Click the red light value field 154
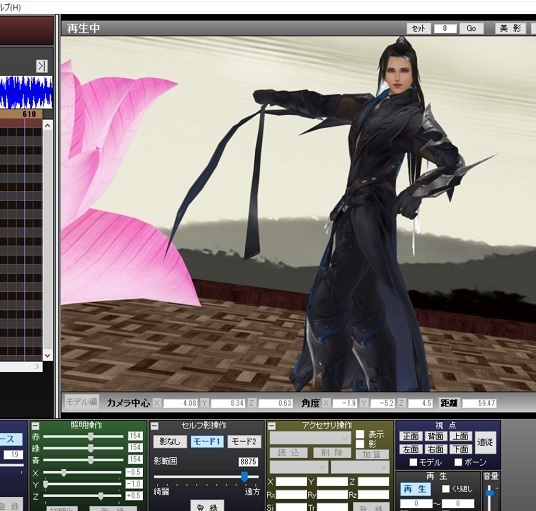 135,436
